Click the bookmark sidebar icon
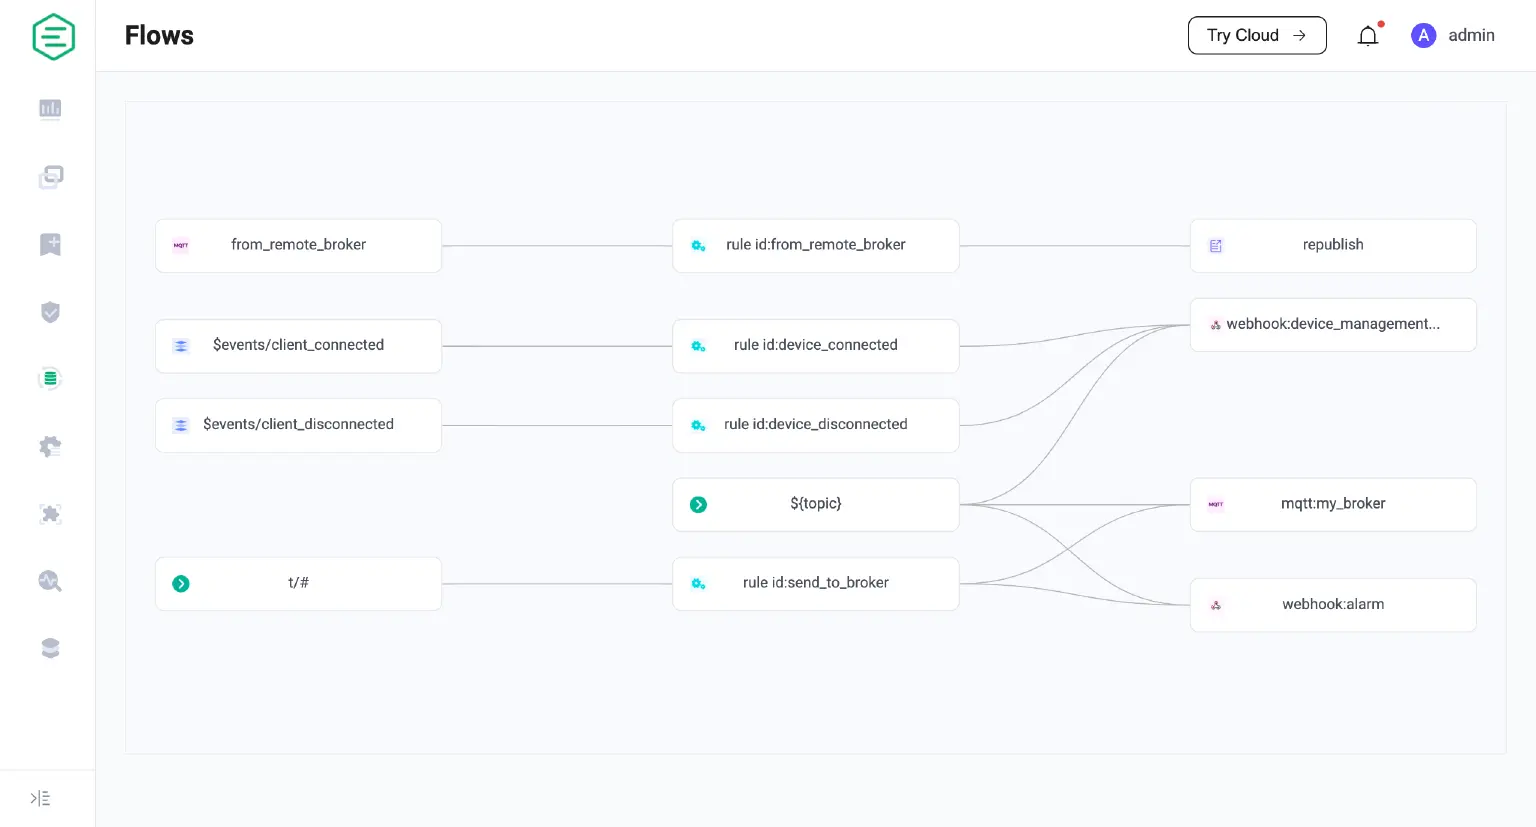The width and height of the screenshot is (1536, 827). pyautogui.click(x=50, y=244)
